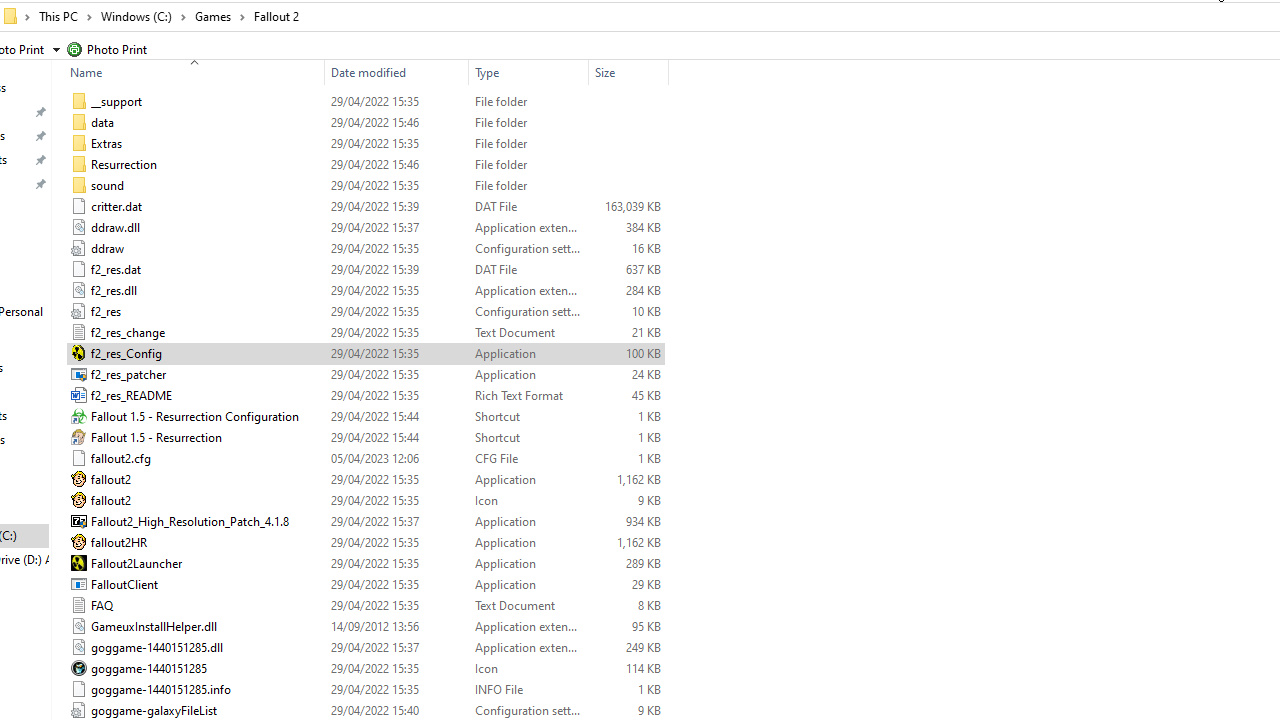Select the goggame-1440151285 Icon file icon
This screenshot has width=1280, height=720.
(79, 668)
